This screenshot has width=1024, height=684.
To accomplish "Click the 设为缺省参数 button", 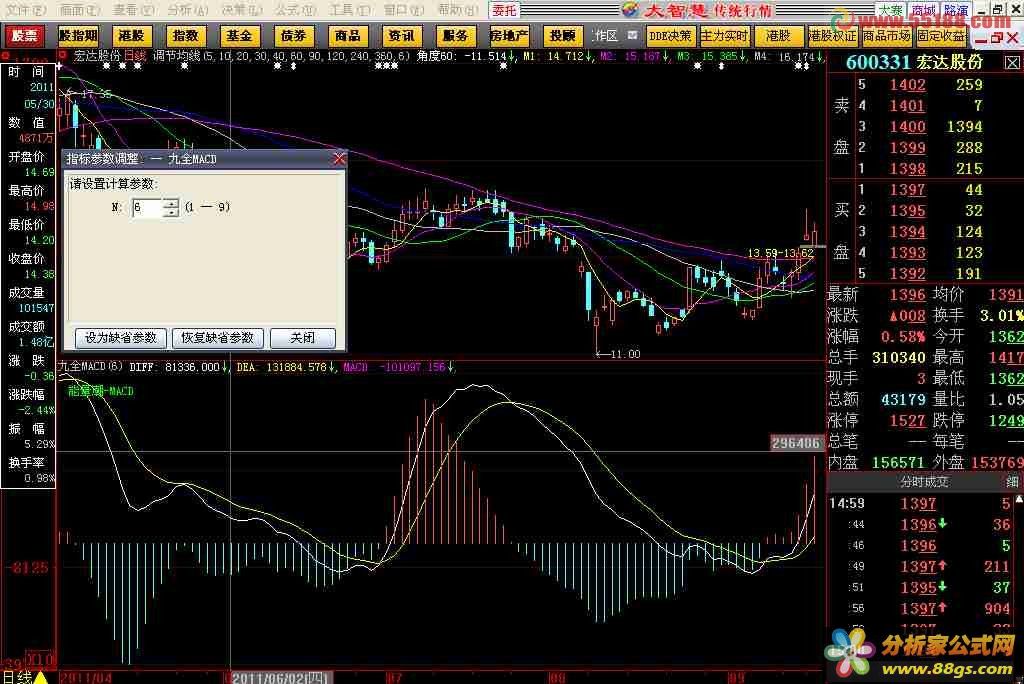I will click(121, 338).
